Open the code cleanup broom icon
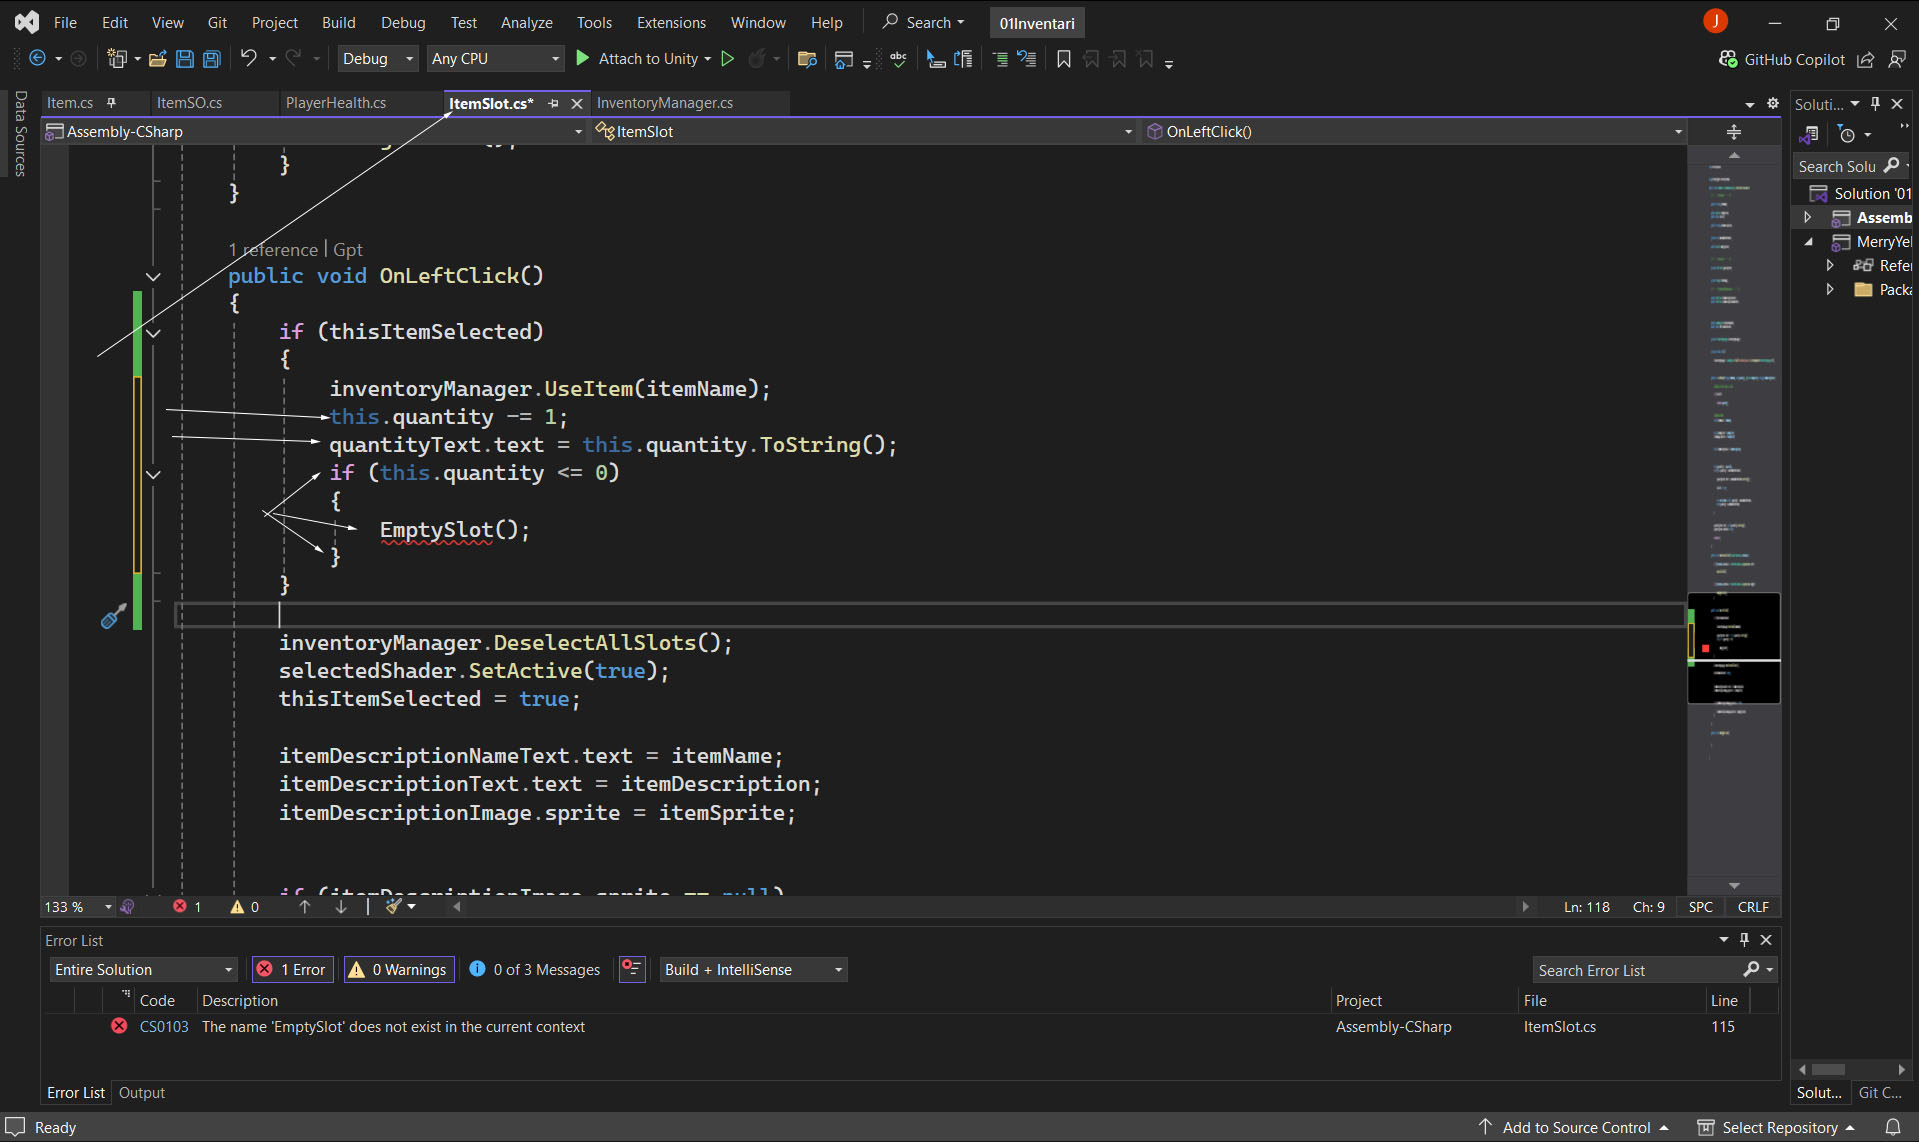Viewport: 1919px width, 1142px height. pos(394,906)
